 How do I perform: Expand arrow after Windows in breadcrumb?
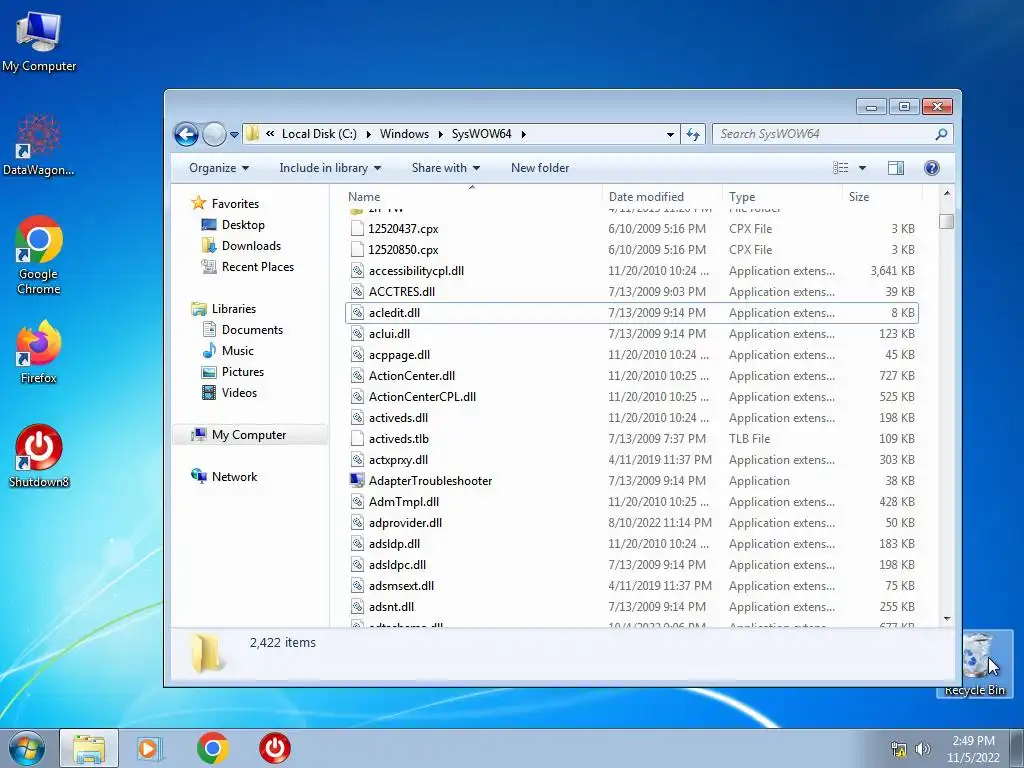[x=440, y=135]
